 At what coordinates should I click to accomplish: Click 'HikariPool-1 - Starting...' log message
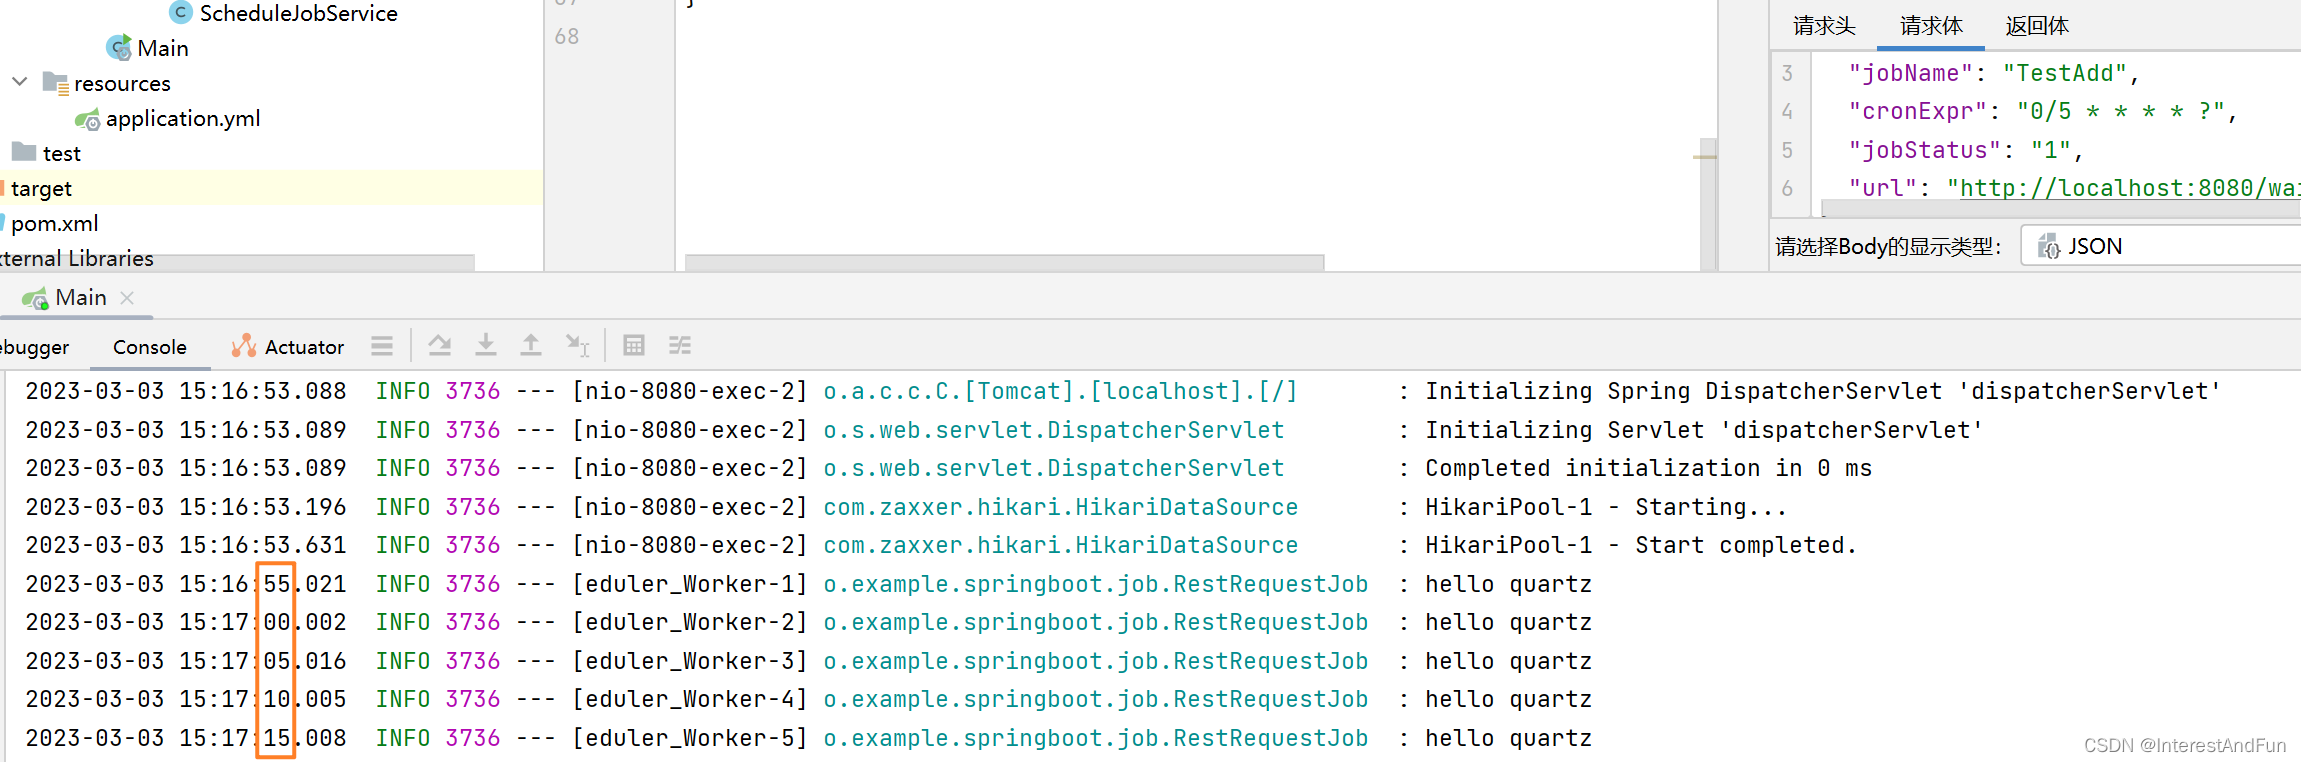pyautogui.click(x=1605, y=507)
